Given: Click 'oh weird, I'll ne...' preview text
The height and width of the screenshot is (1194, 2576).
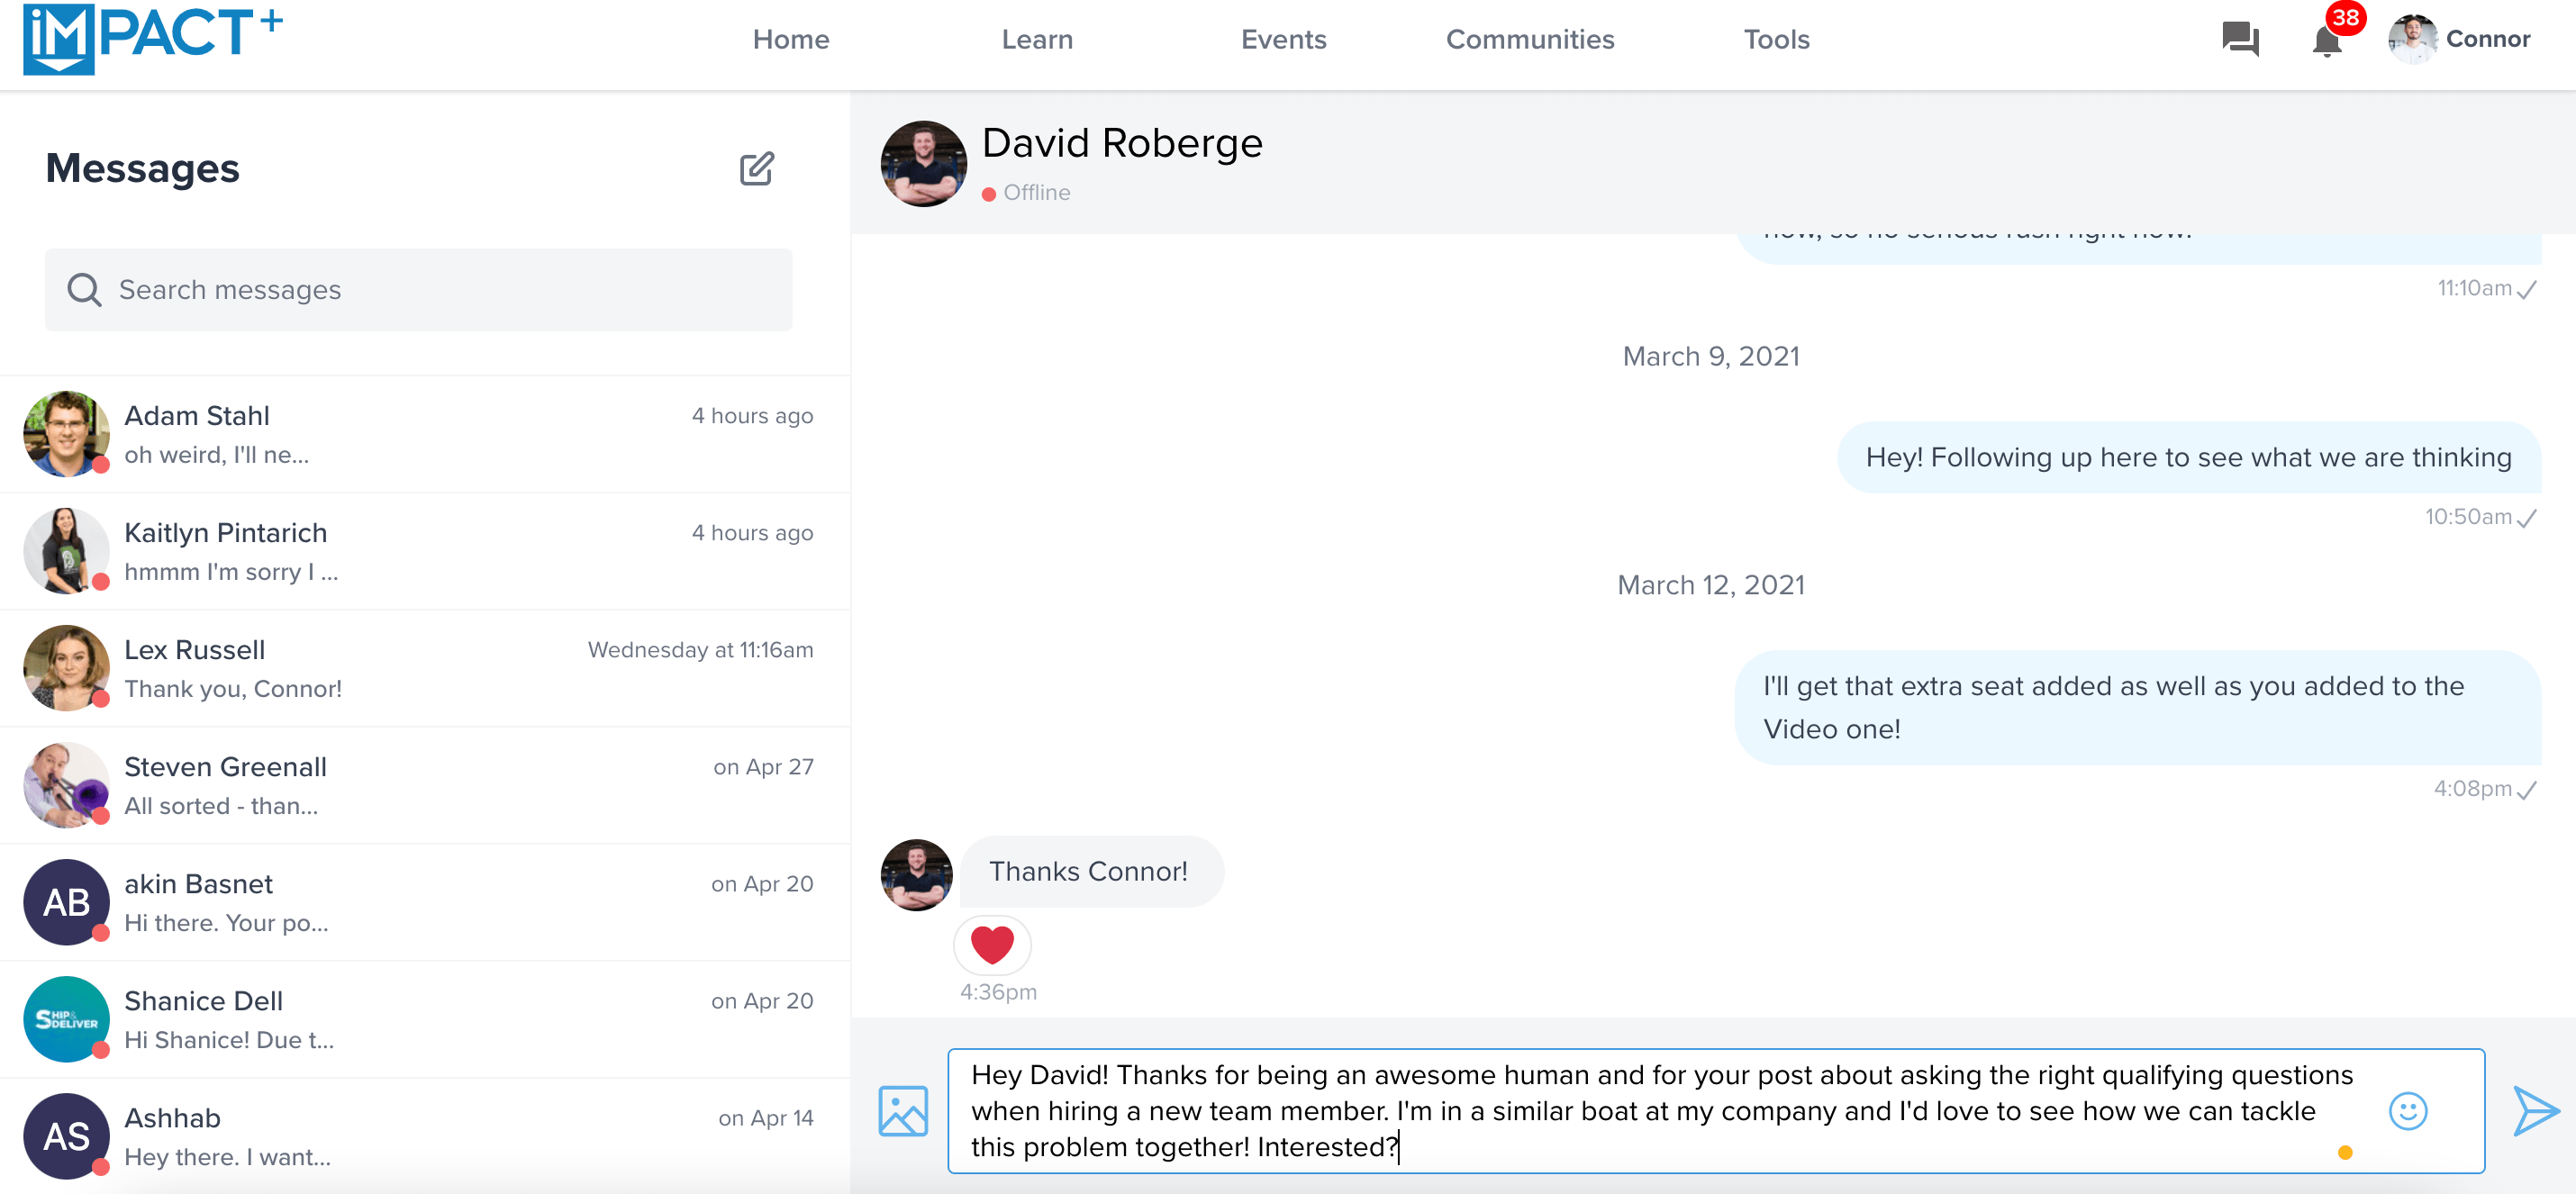Looking at the screenshot, I should (216, 455).
